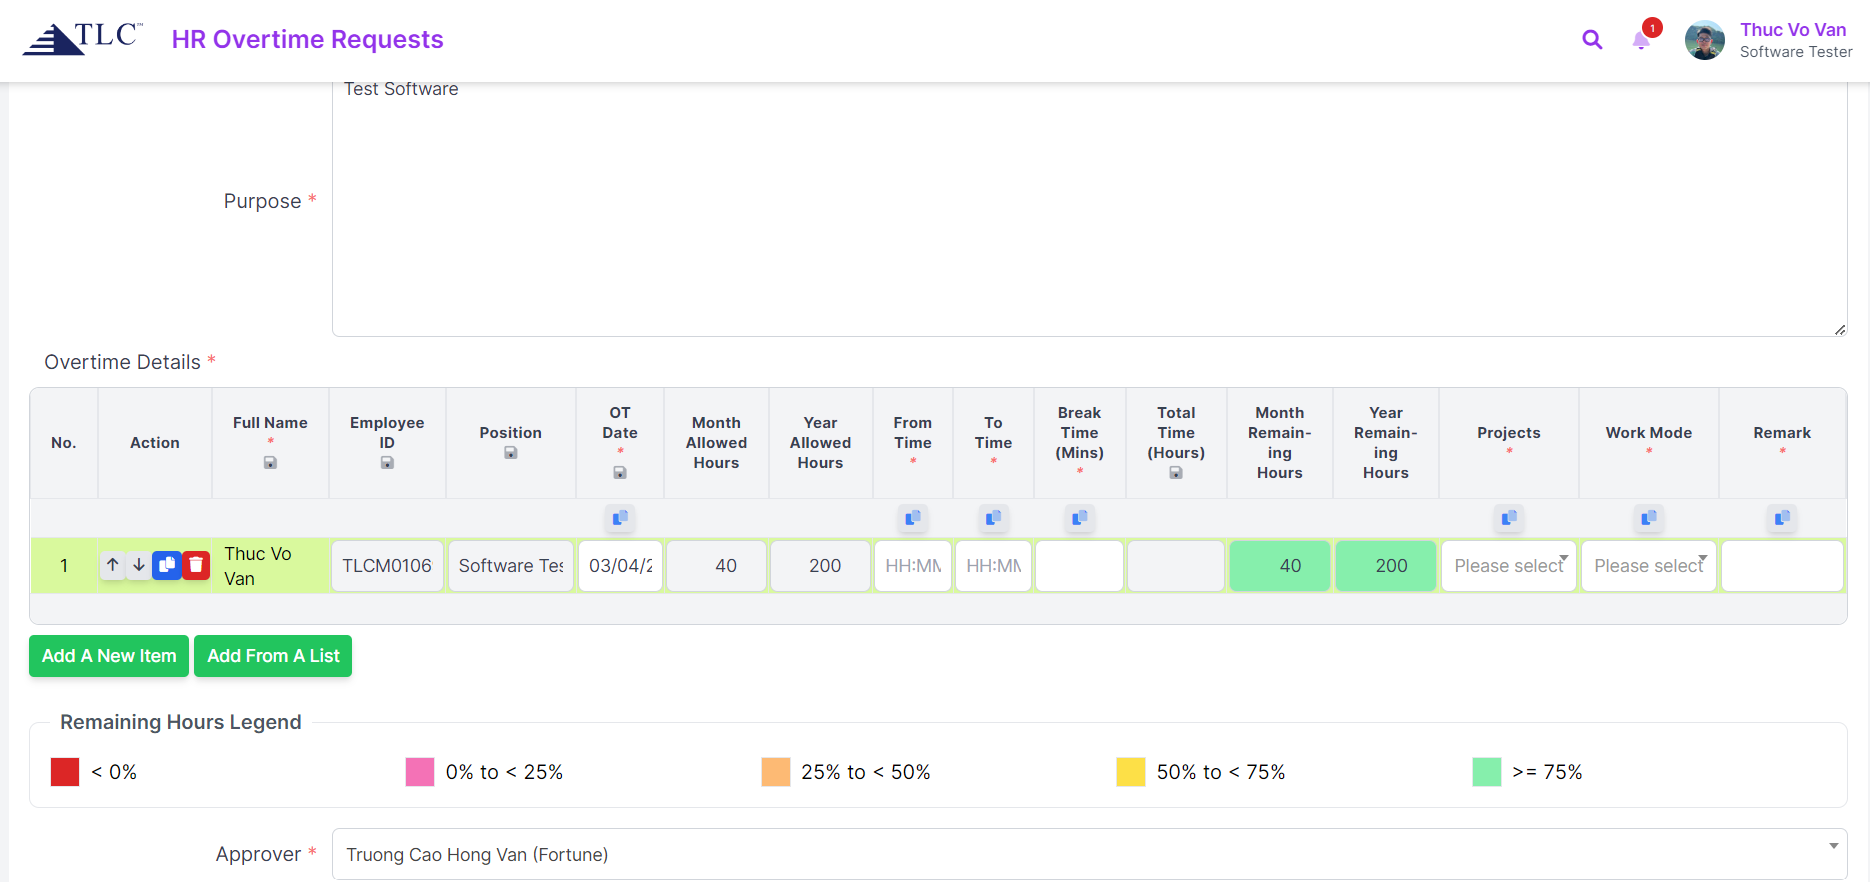Open the notifications bell
The width and height of the screenshot is (1870, 882).
[x=1641, y=40]
